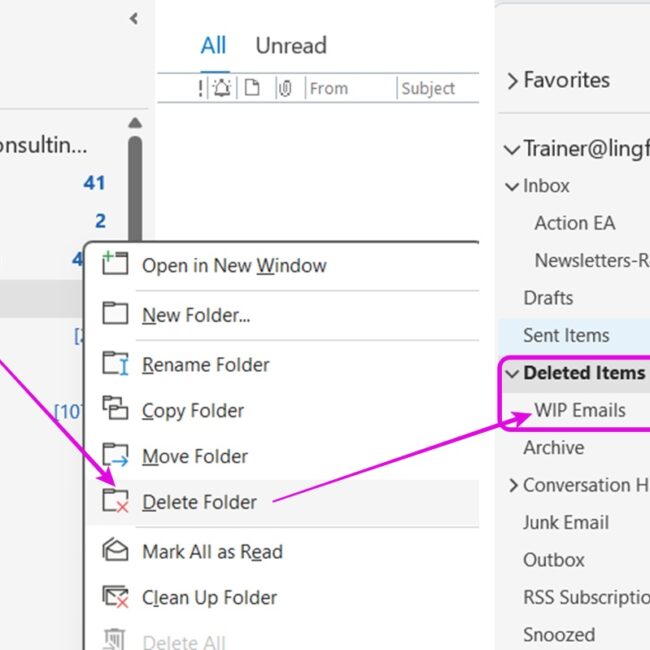Select Delete Folder from the context menu
The image size is (650, 650).
pyautogui.click(x=199, y=502)
